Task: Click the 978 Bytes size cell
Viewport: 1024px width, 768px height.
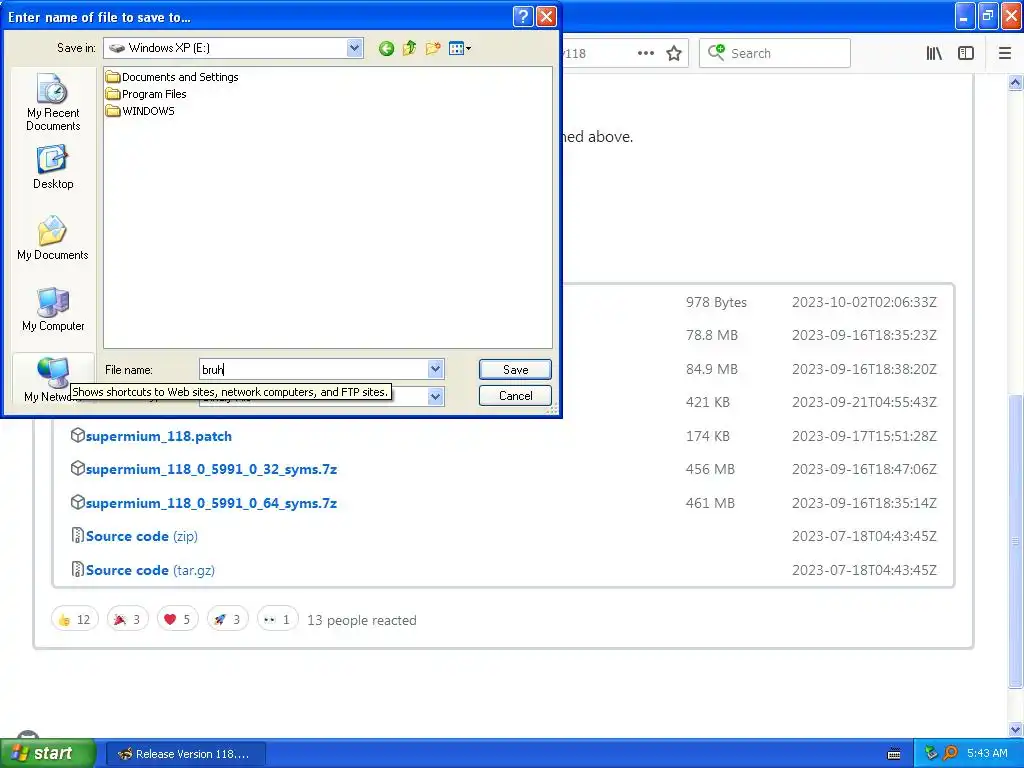Action: click(716, 302)
